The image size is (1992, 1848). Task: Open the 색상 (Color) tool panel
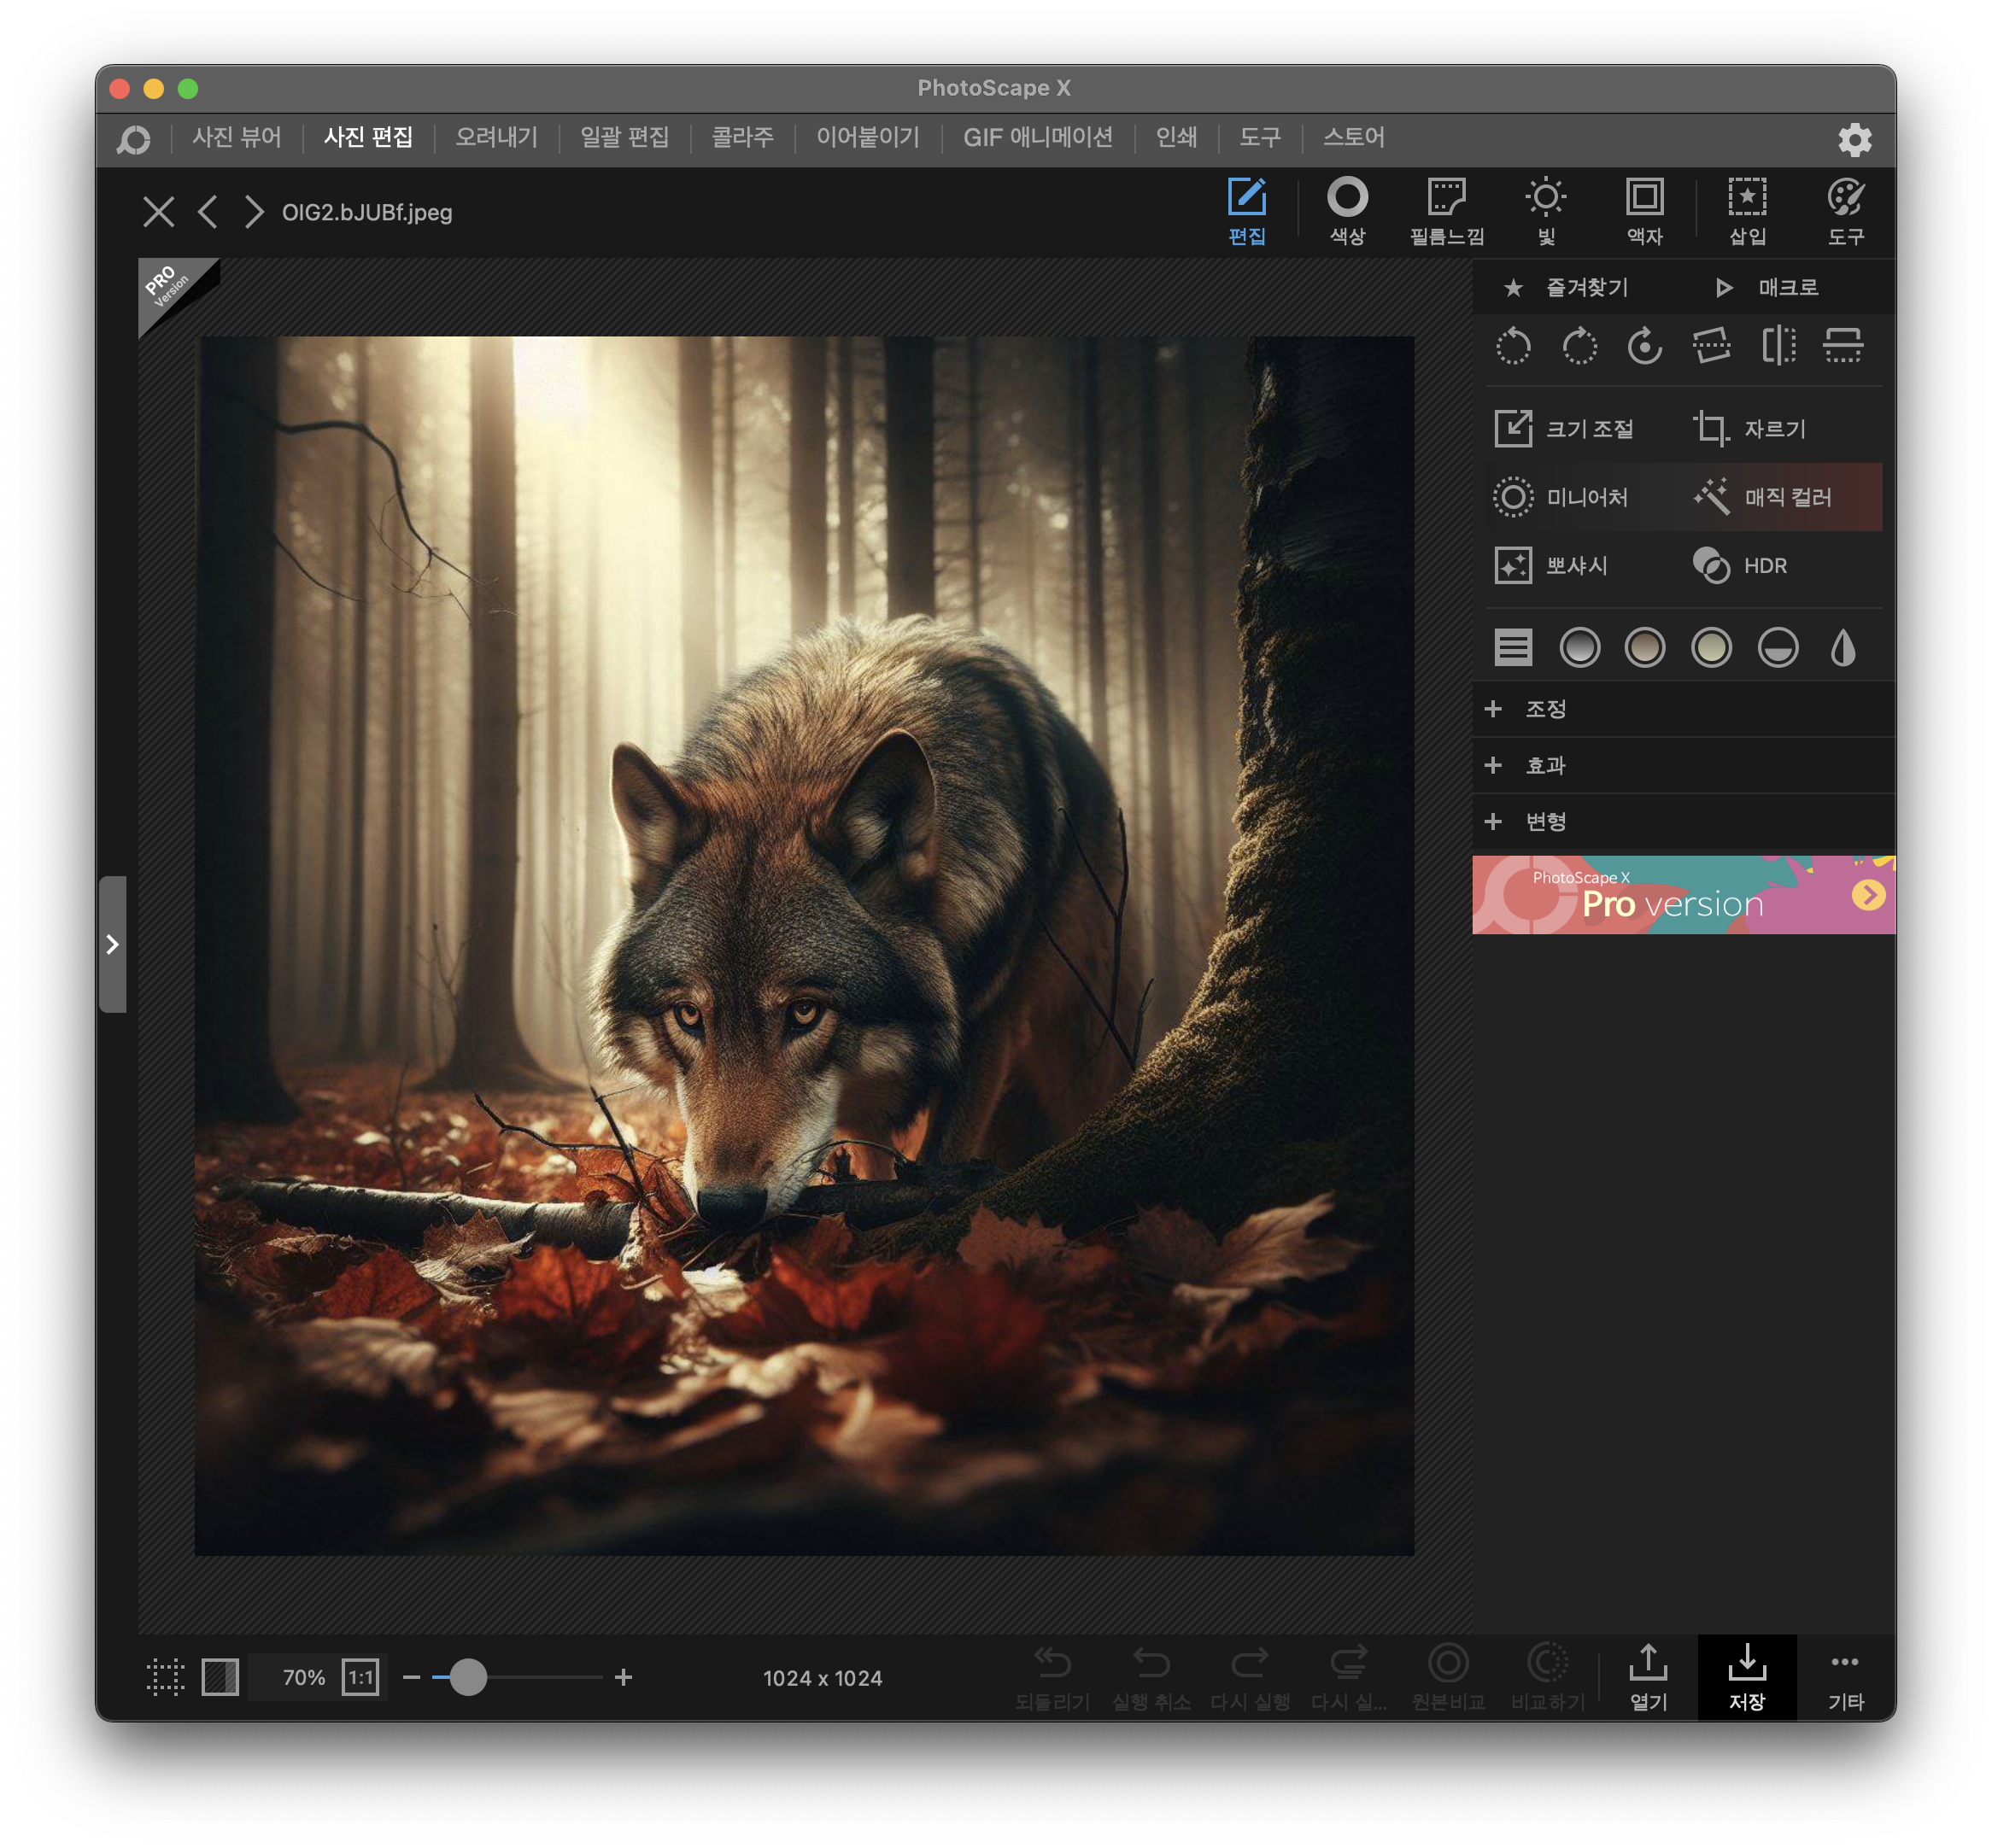click(1347, 211)
